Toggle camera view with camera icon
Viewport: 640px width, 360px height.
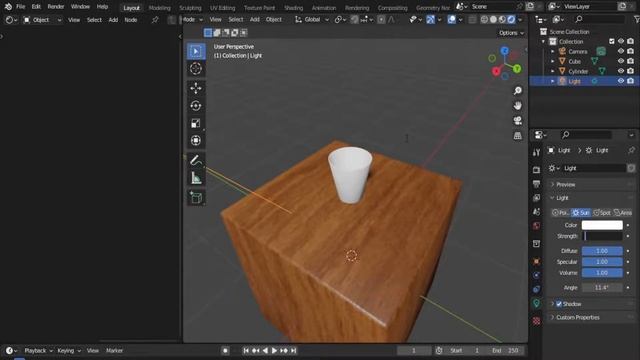coord(518,120)
